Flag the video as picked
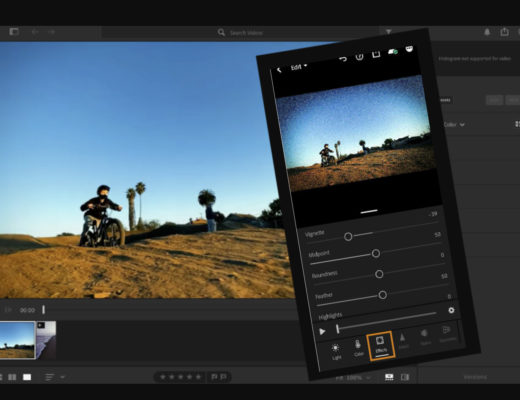 214,377
